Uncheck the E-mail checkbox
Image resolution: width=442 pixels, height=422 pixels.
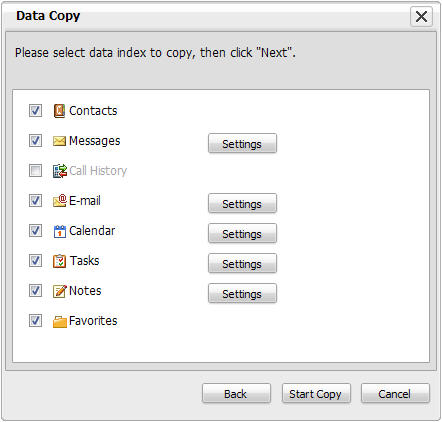[35, 201]
